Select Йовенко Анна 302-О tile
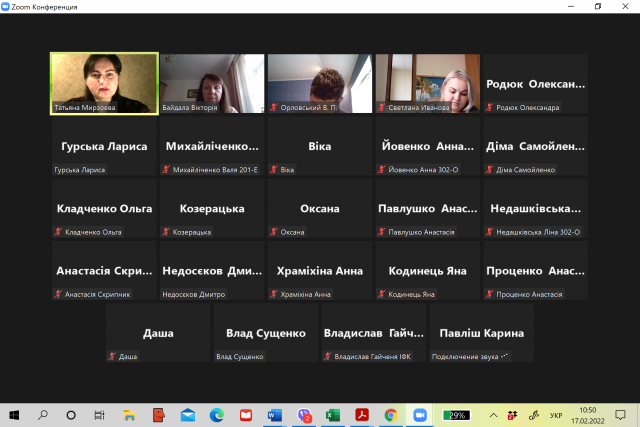This screenshot has width=640, height=427. 428,146
